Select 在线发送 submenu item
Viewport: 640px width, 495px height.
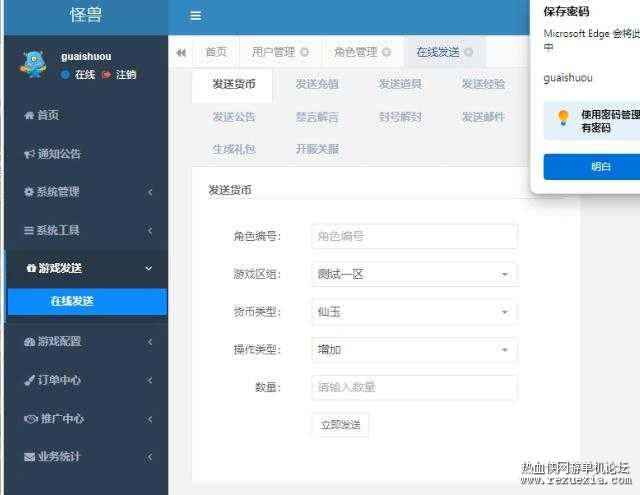(x=87, y=302)
